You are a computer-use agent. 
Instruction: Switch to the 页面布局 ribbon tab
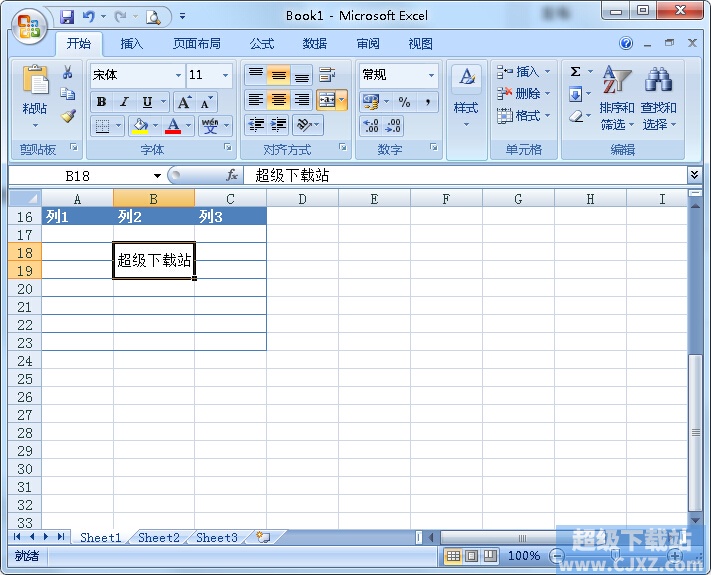[197, 44]
